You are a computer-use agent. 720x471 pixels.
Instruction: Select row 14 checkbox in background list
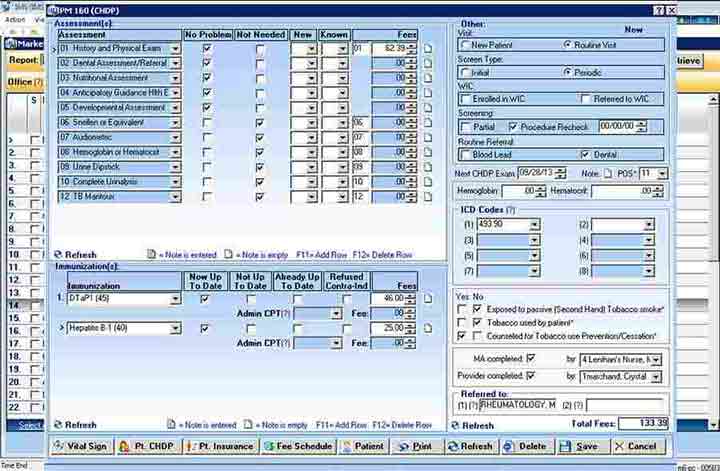pos(34,305)
